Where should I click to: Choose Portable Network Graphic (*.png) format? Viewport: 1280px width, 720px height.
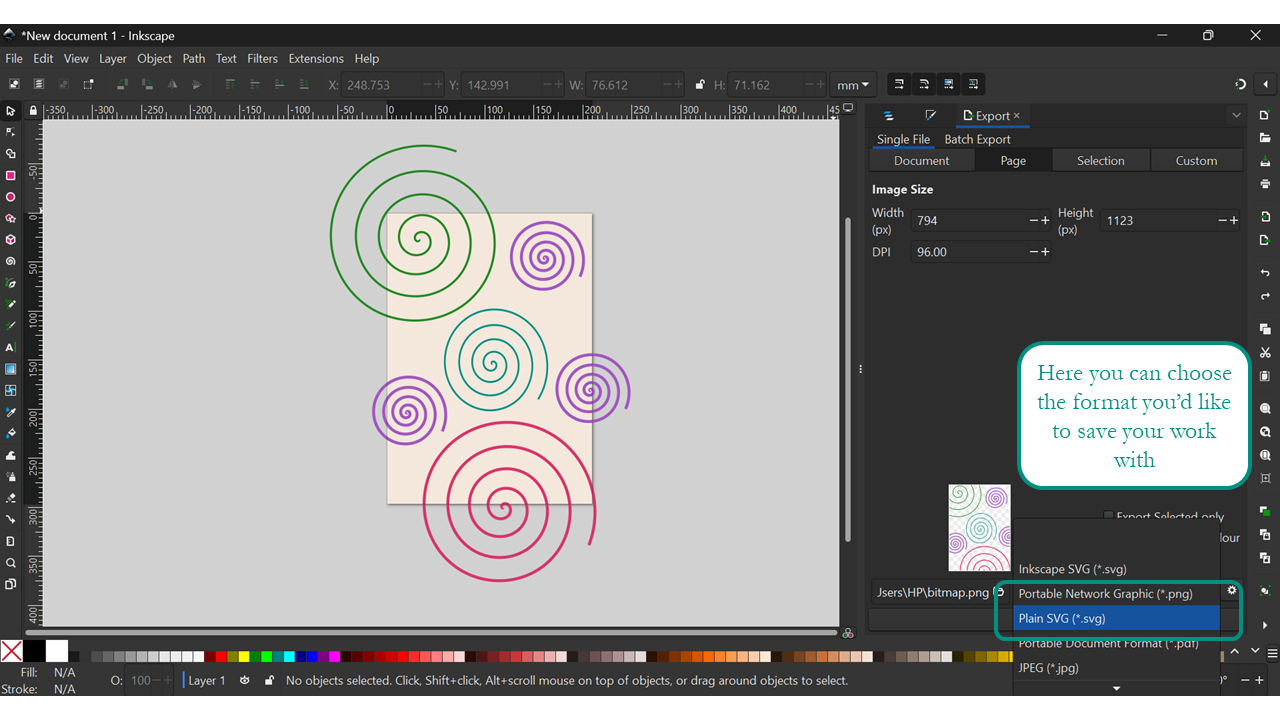1117,594
